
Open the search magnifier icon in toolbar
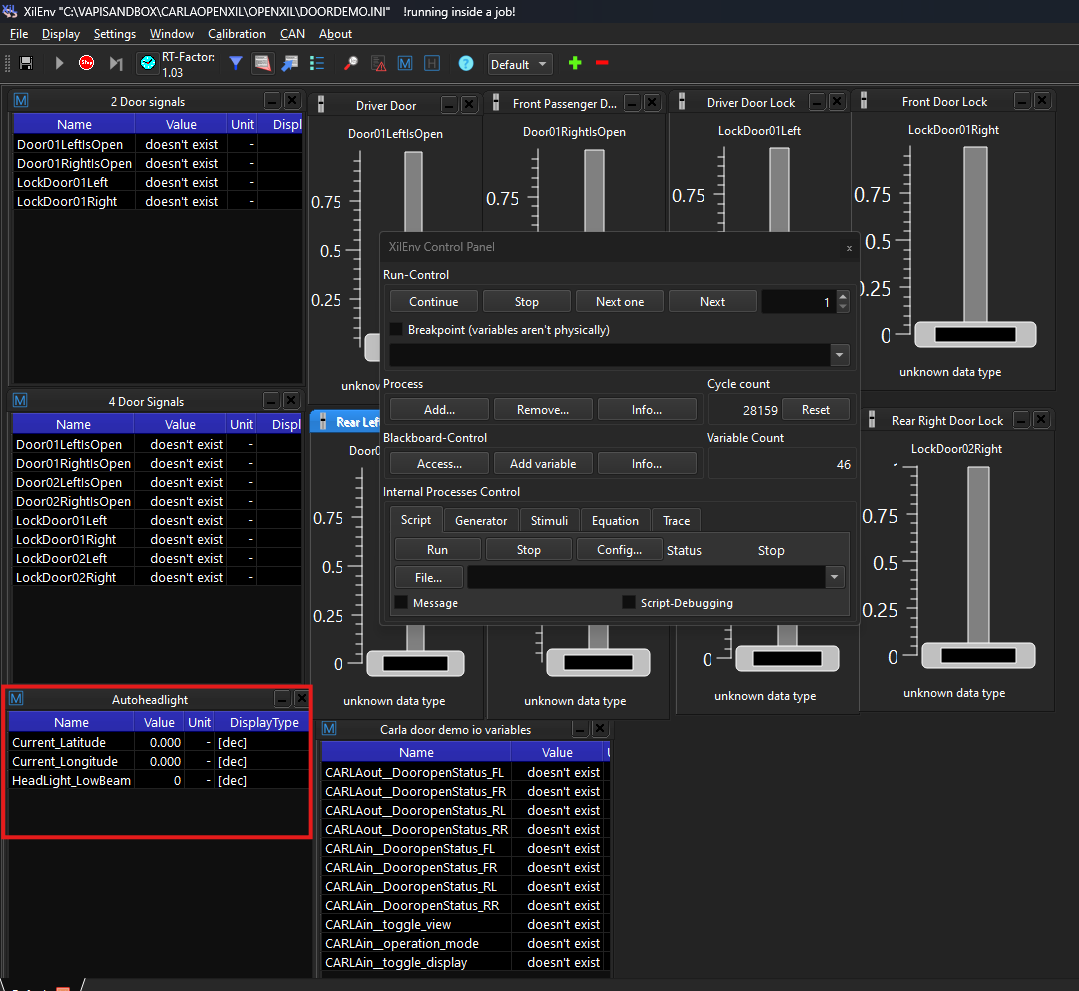352,63
